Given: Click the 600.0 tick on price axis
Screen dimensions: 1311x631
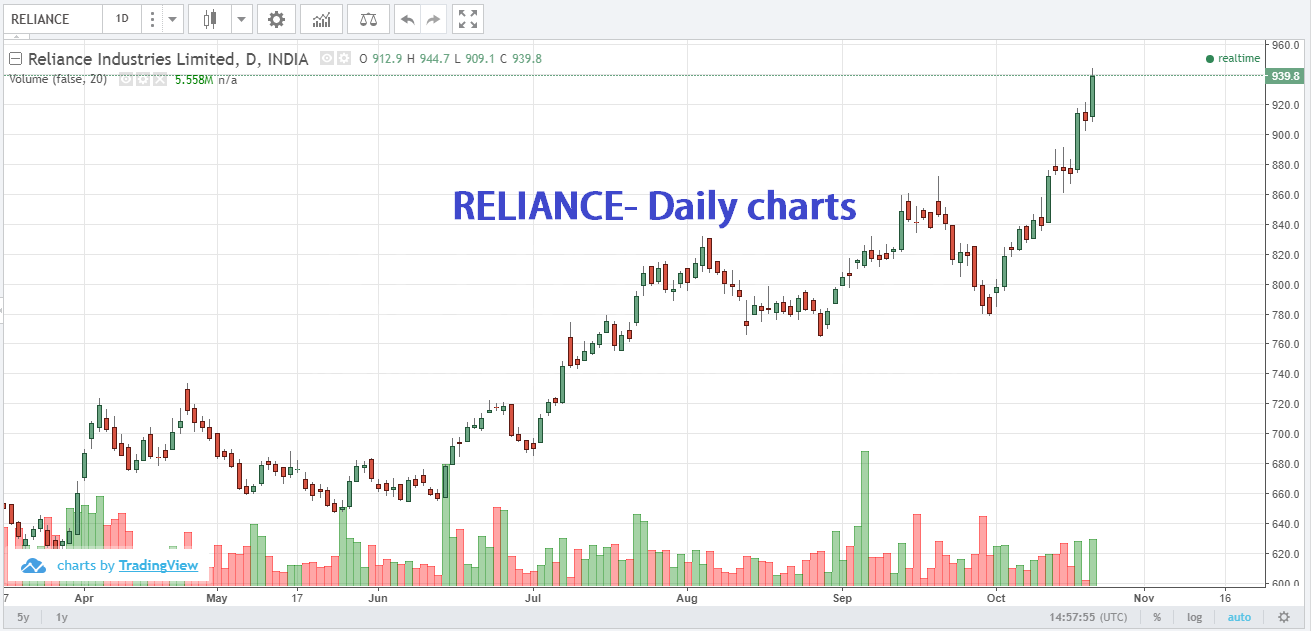Looking at the screenshot, I should click(x=1284, y=584).
